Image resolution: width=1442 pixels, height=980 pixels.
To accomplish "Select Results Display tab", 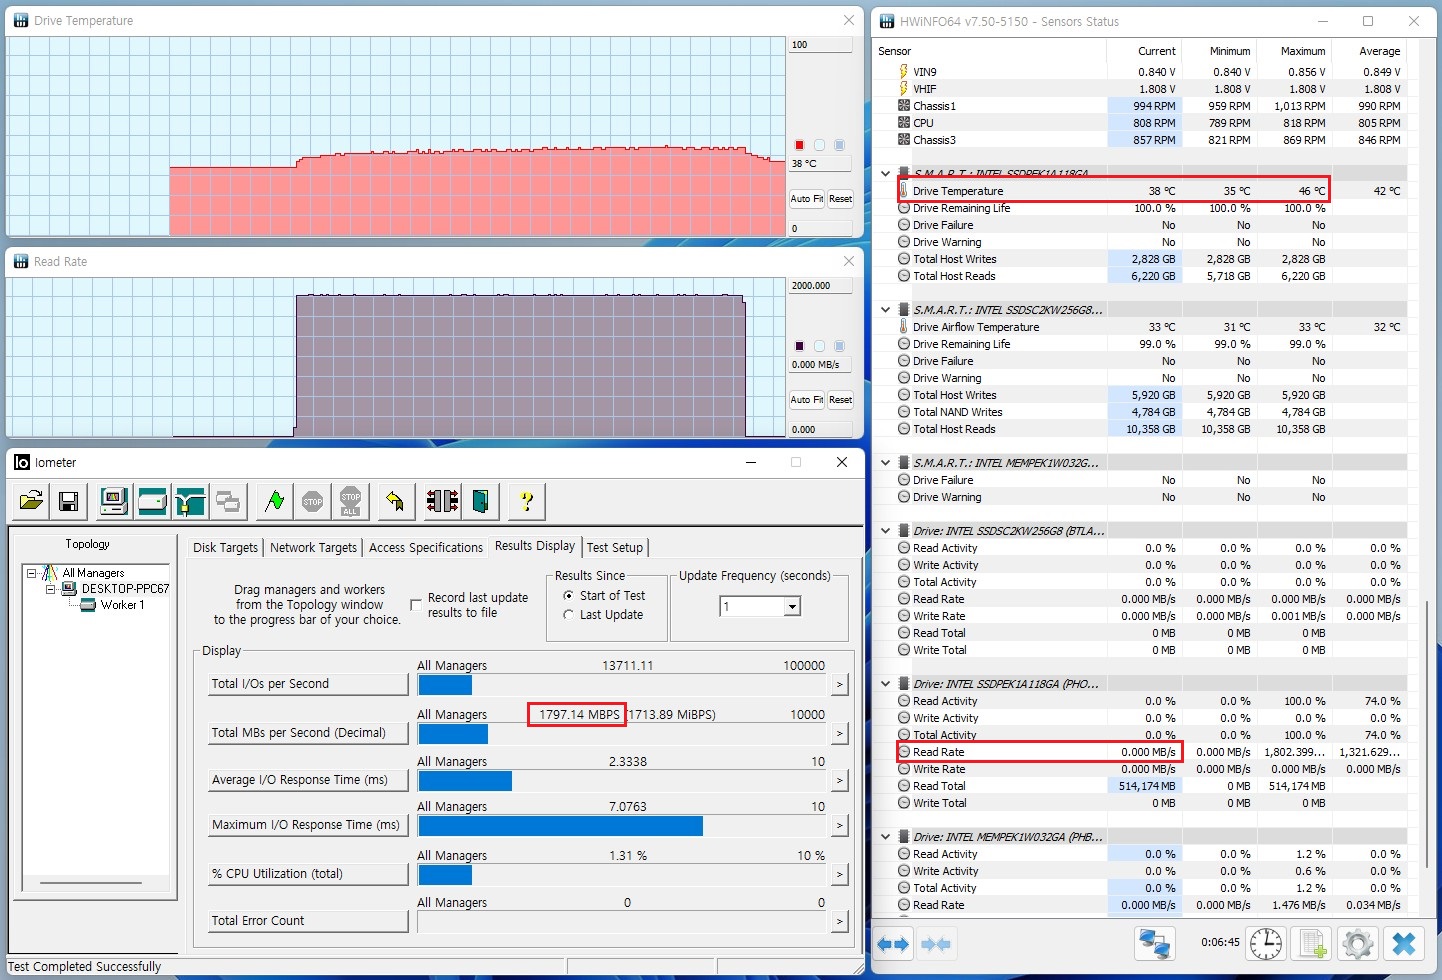I will click(x=535, y=545).
